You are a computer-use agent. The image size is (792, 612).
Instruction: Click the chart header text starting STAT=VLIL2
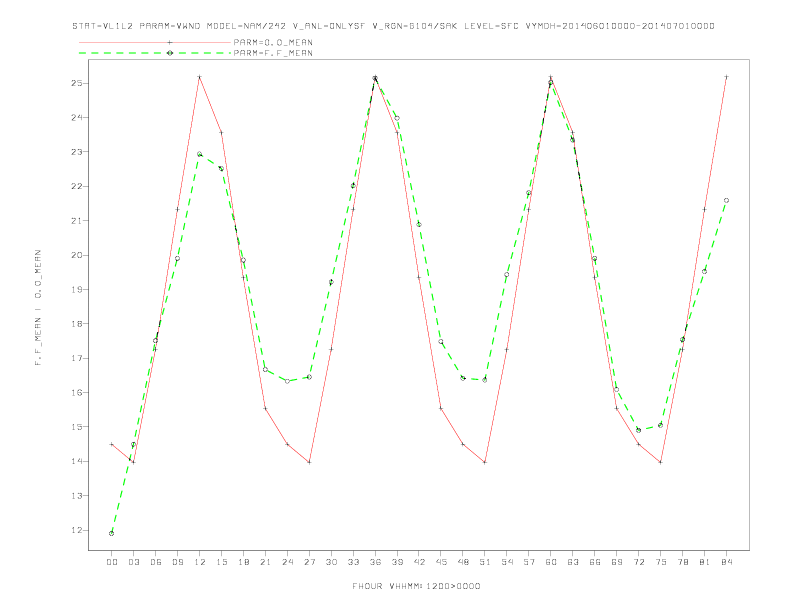(393, 26)
